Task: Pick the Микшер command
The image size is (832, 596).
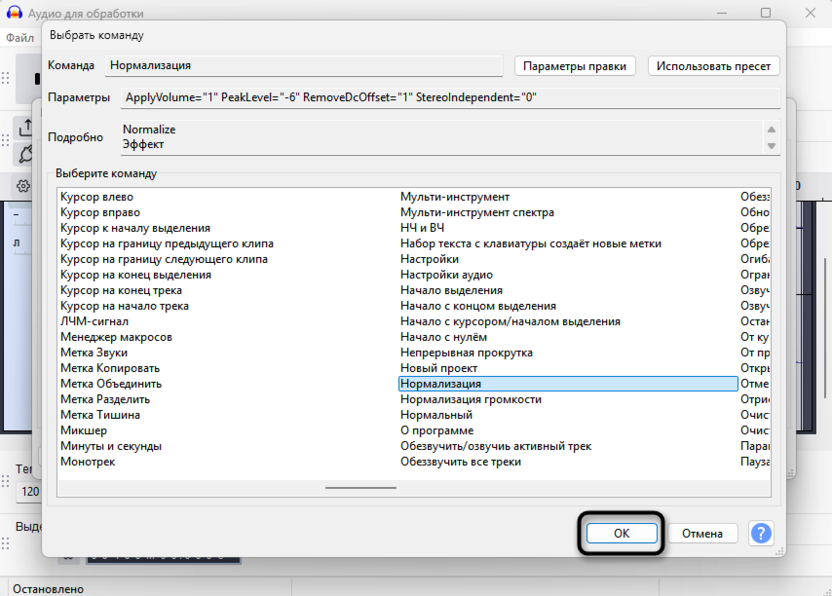Action: point(83,430)
